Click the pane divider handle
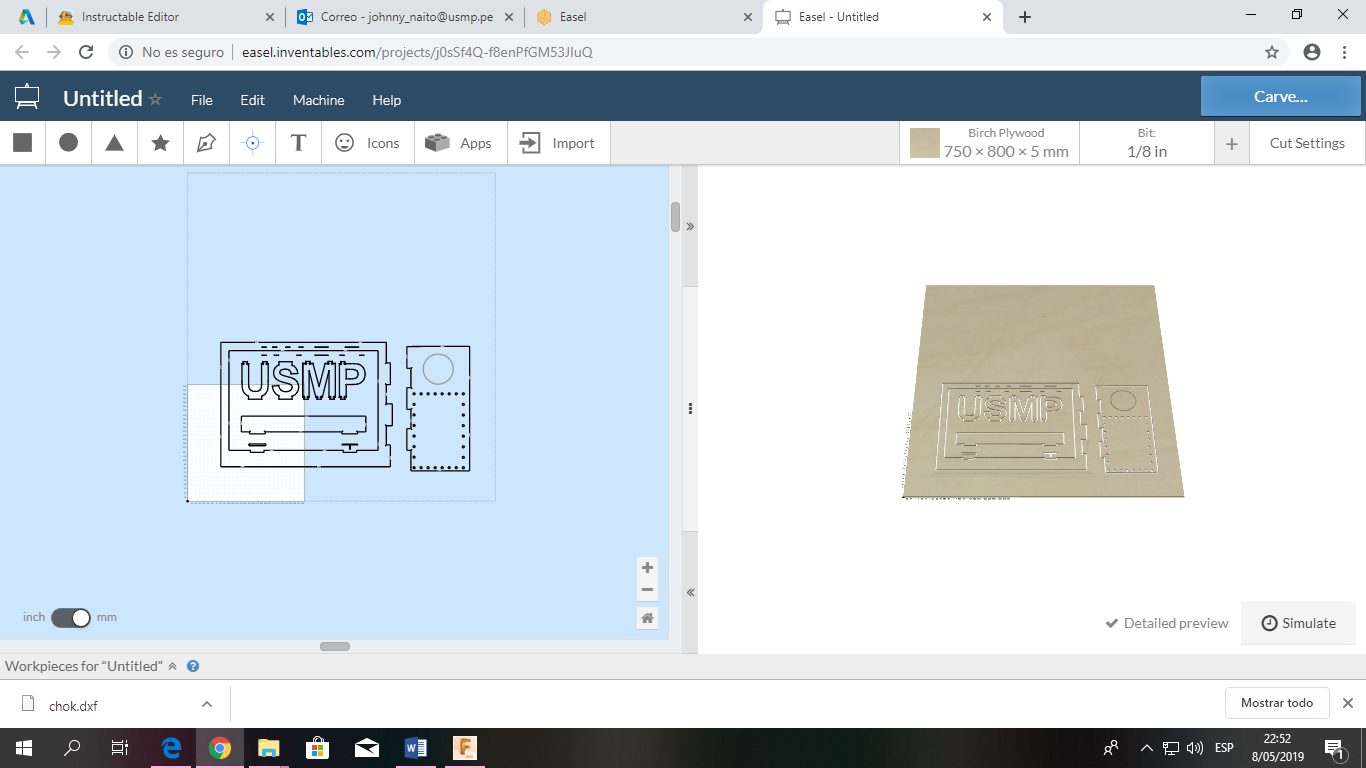1366x768 pixels. (x=690, y=408)
